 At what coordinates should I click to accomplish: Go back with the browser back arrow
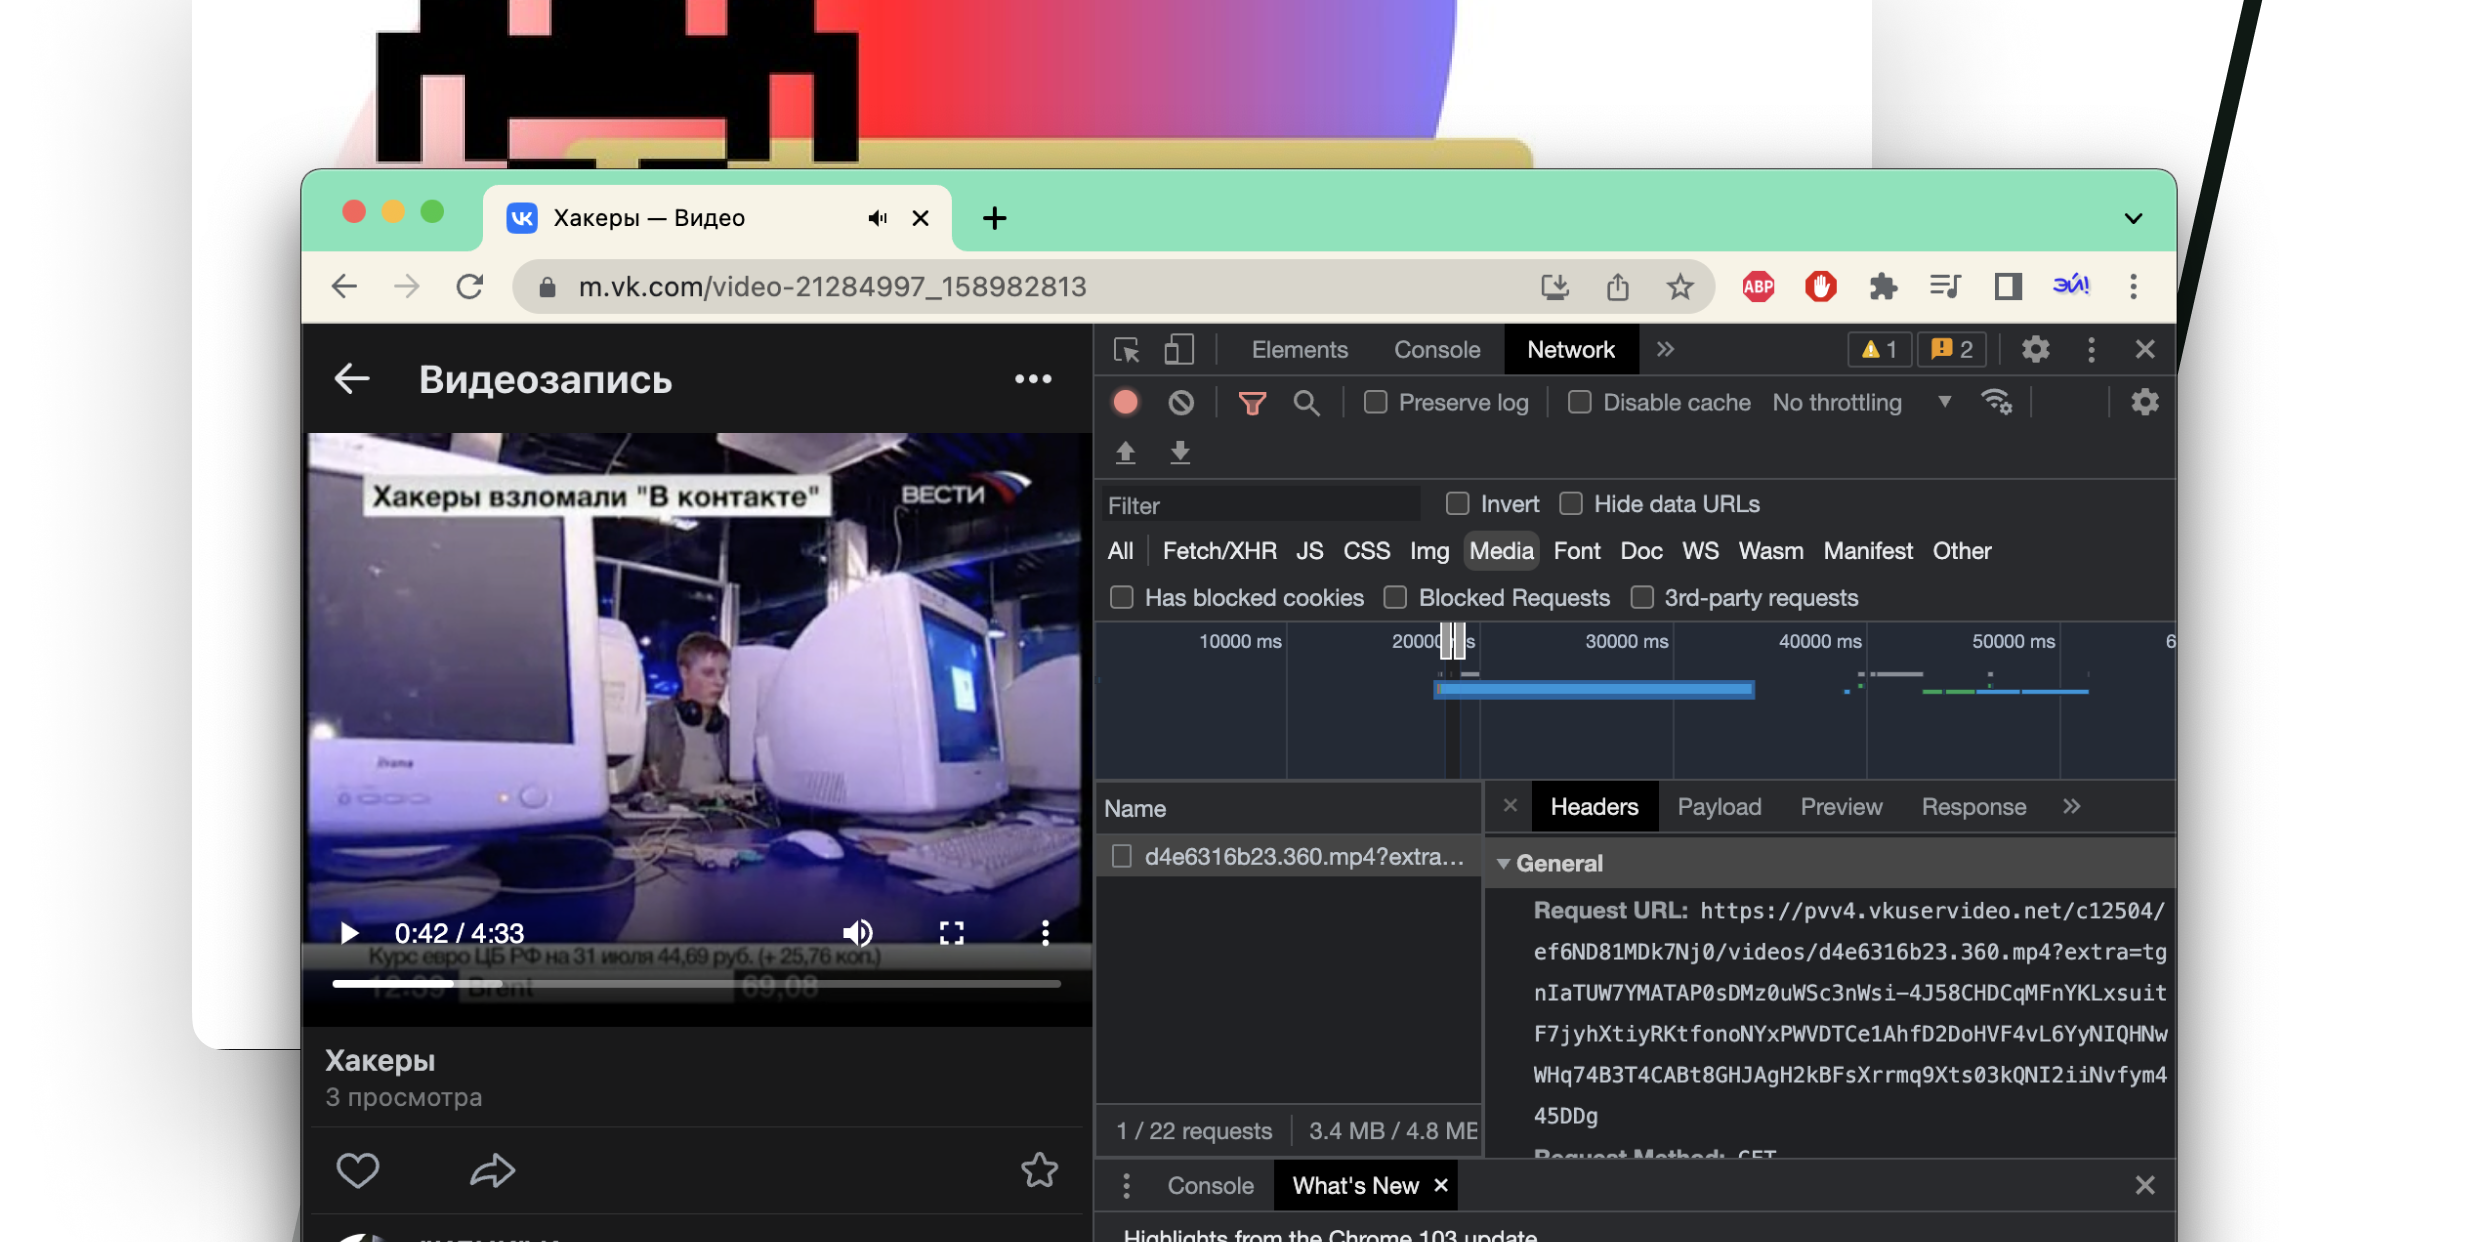pos(344,287)
